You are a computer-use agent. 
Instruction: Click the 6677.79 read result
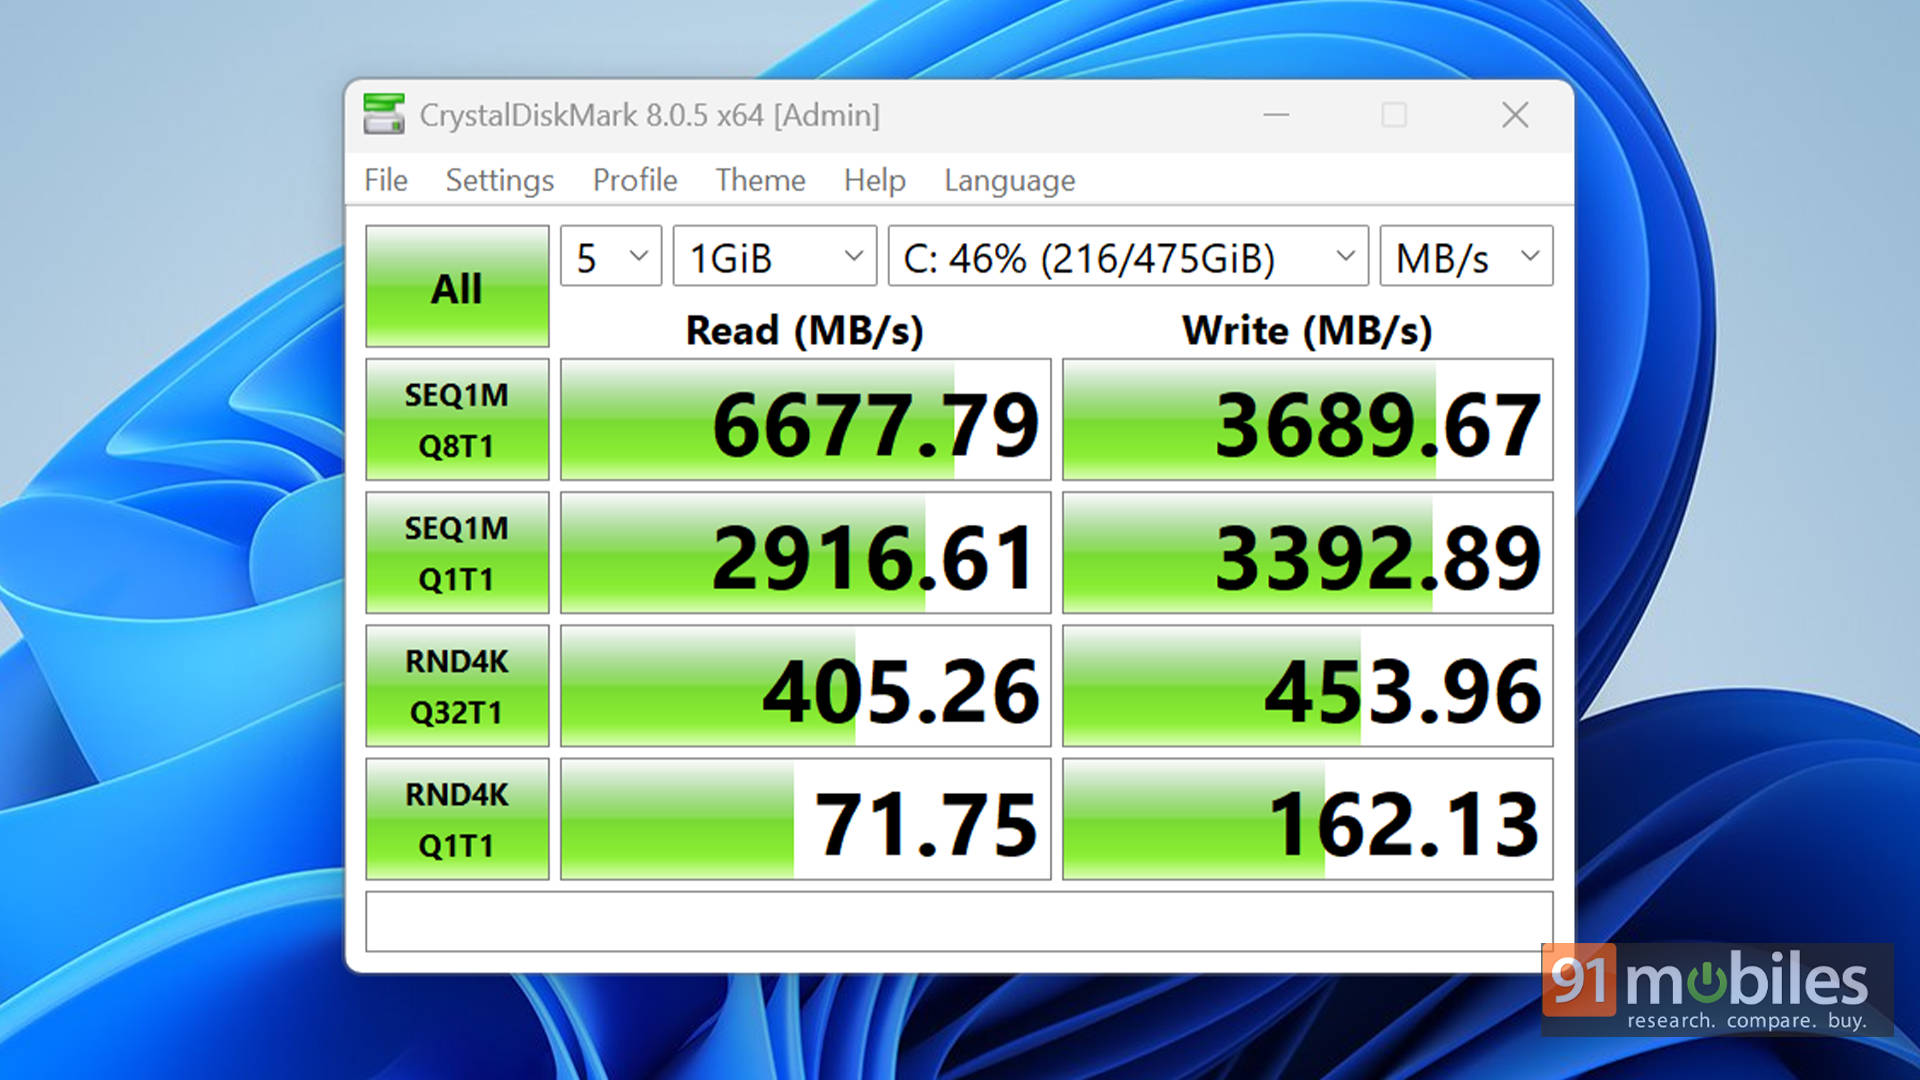click(806, 420)
